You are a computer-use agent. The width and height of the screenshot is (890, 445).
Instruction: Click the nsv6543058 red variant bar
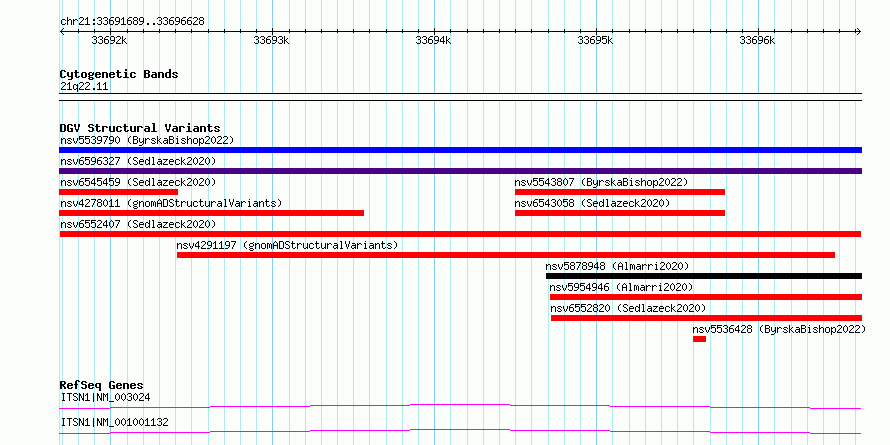click(x=620, y=213)
